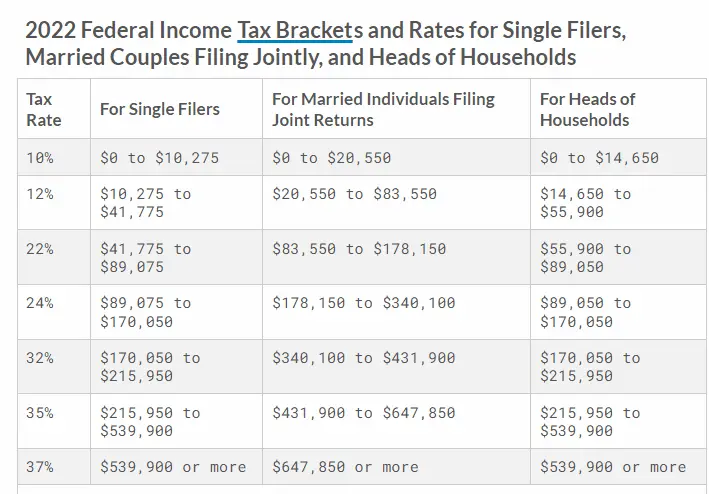
Task: Click the 32% tax rate cell
Action: [41, 357]
